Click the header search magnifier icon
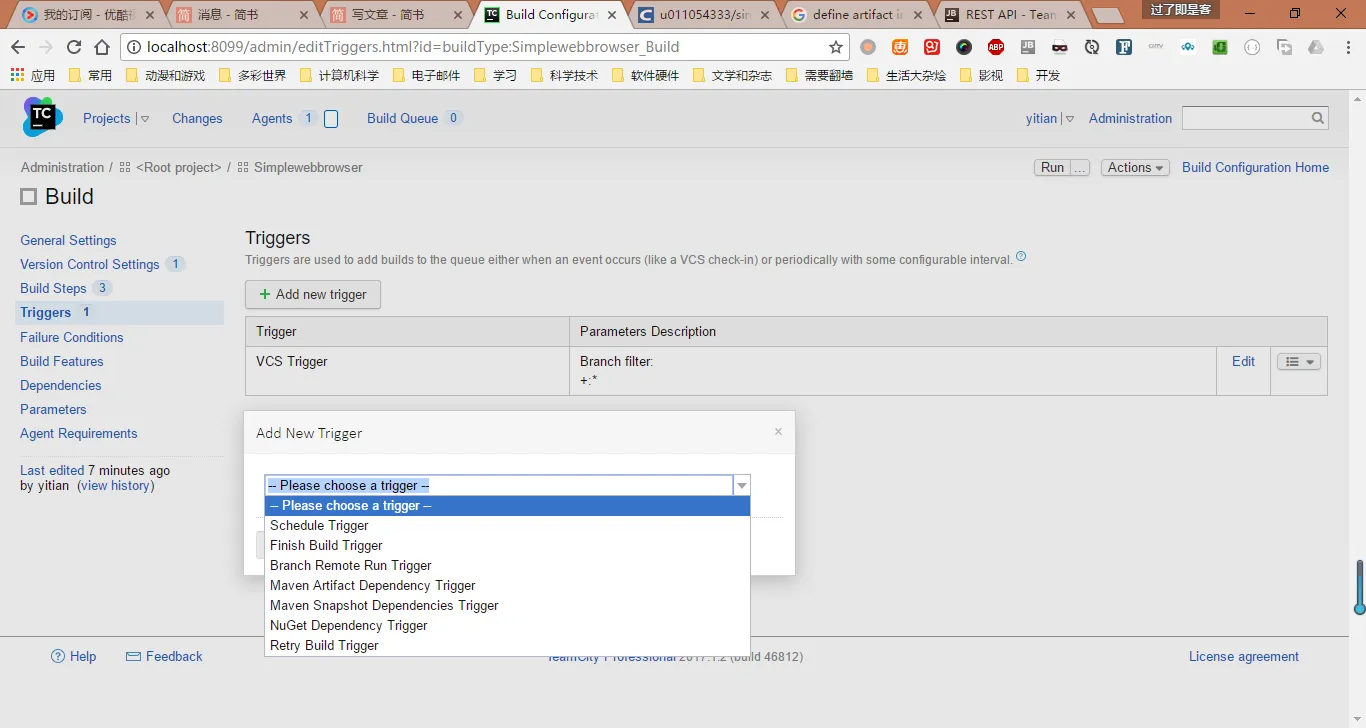 point(1318,118)
